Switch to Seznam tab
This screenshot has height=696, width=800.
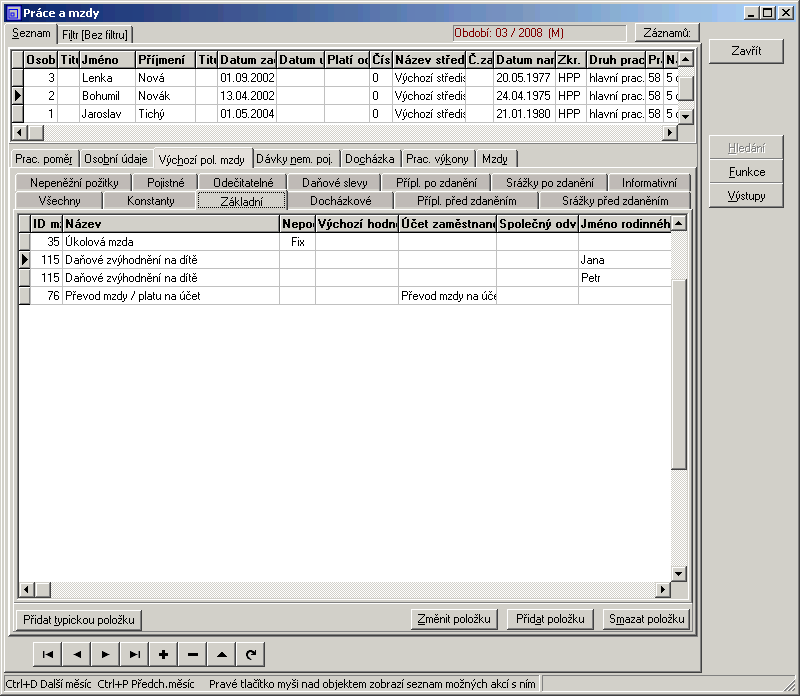(x=31, y=34)
